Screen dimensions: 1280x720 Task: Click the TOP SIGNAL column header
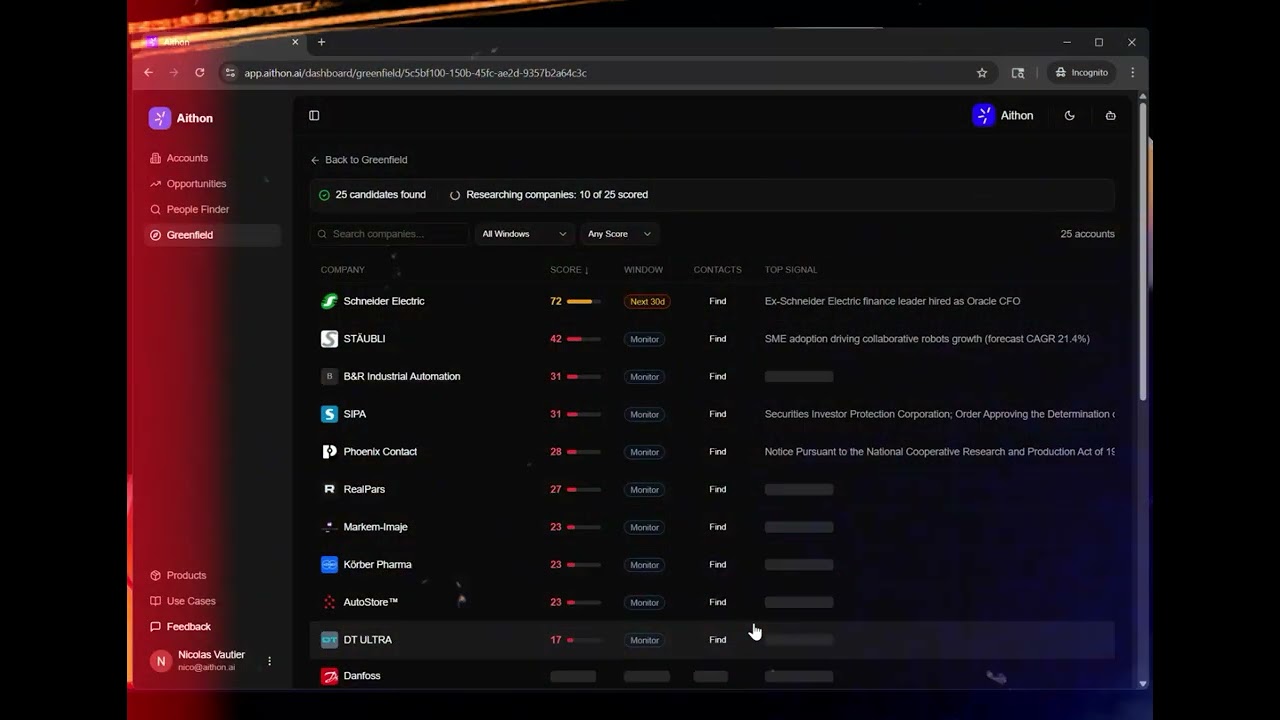click(x=791, y=270)
